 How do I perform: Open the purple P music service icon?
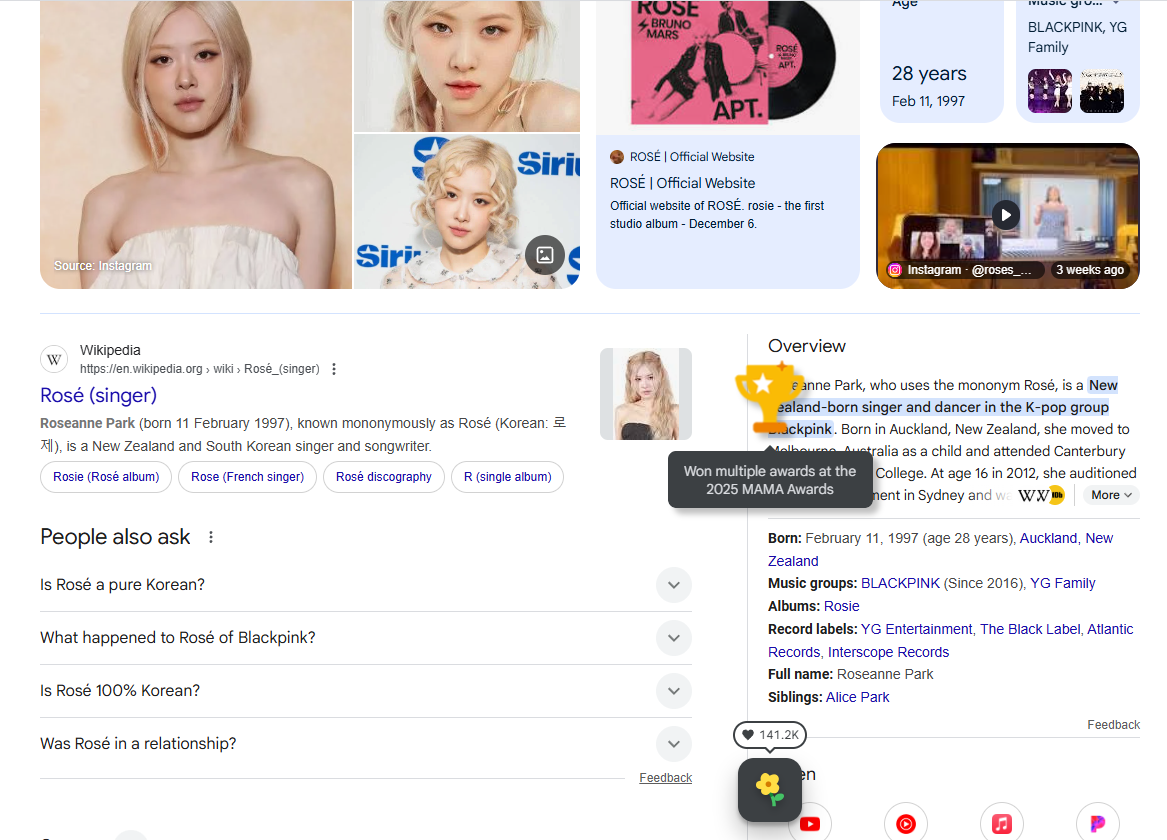[1098, 823]
